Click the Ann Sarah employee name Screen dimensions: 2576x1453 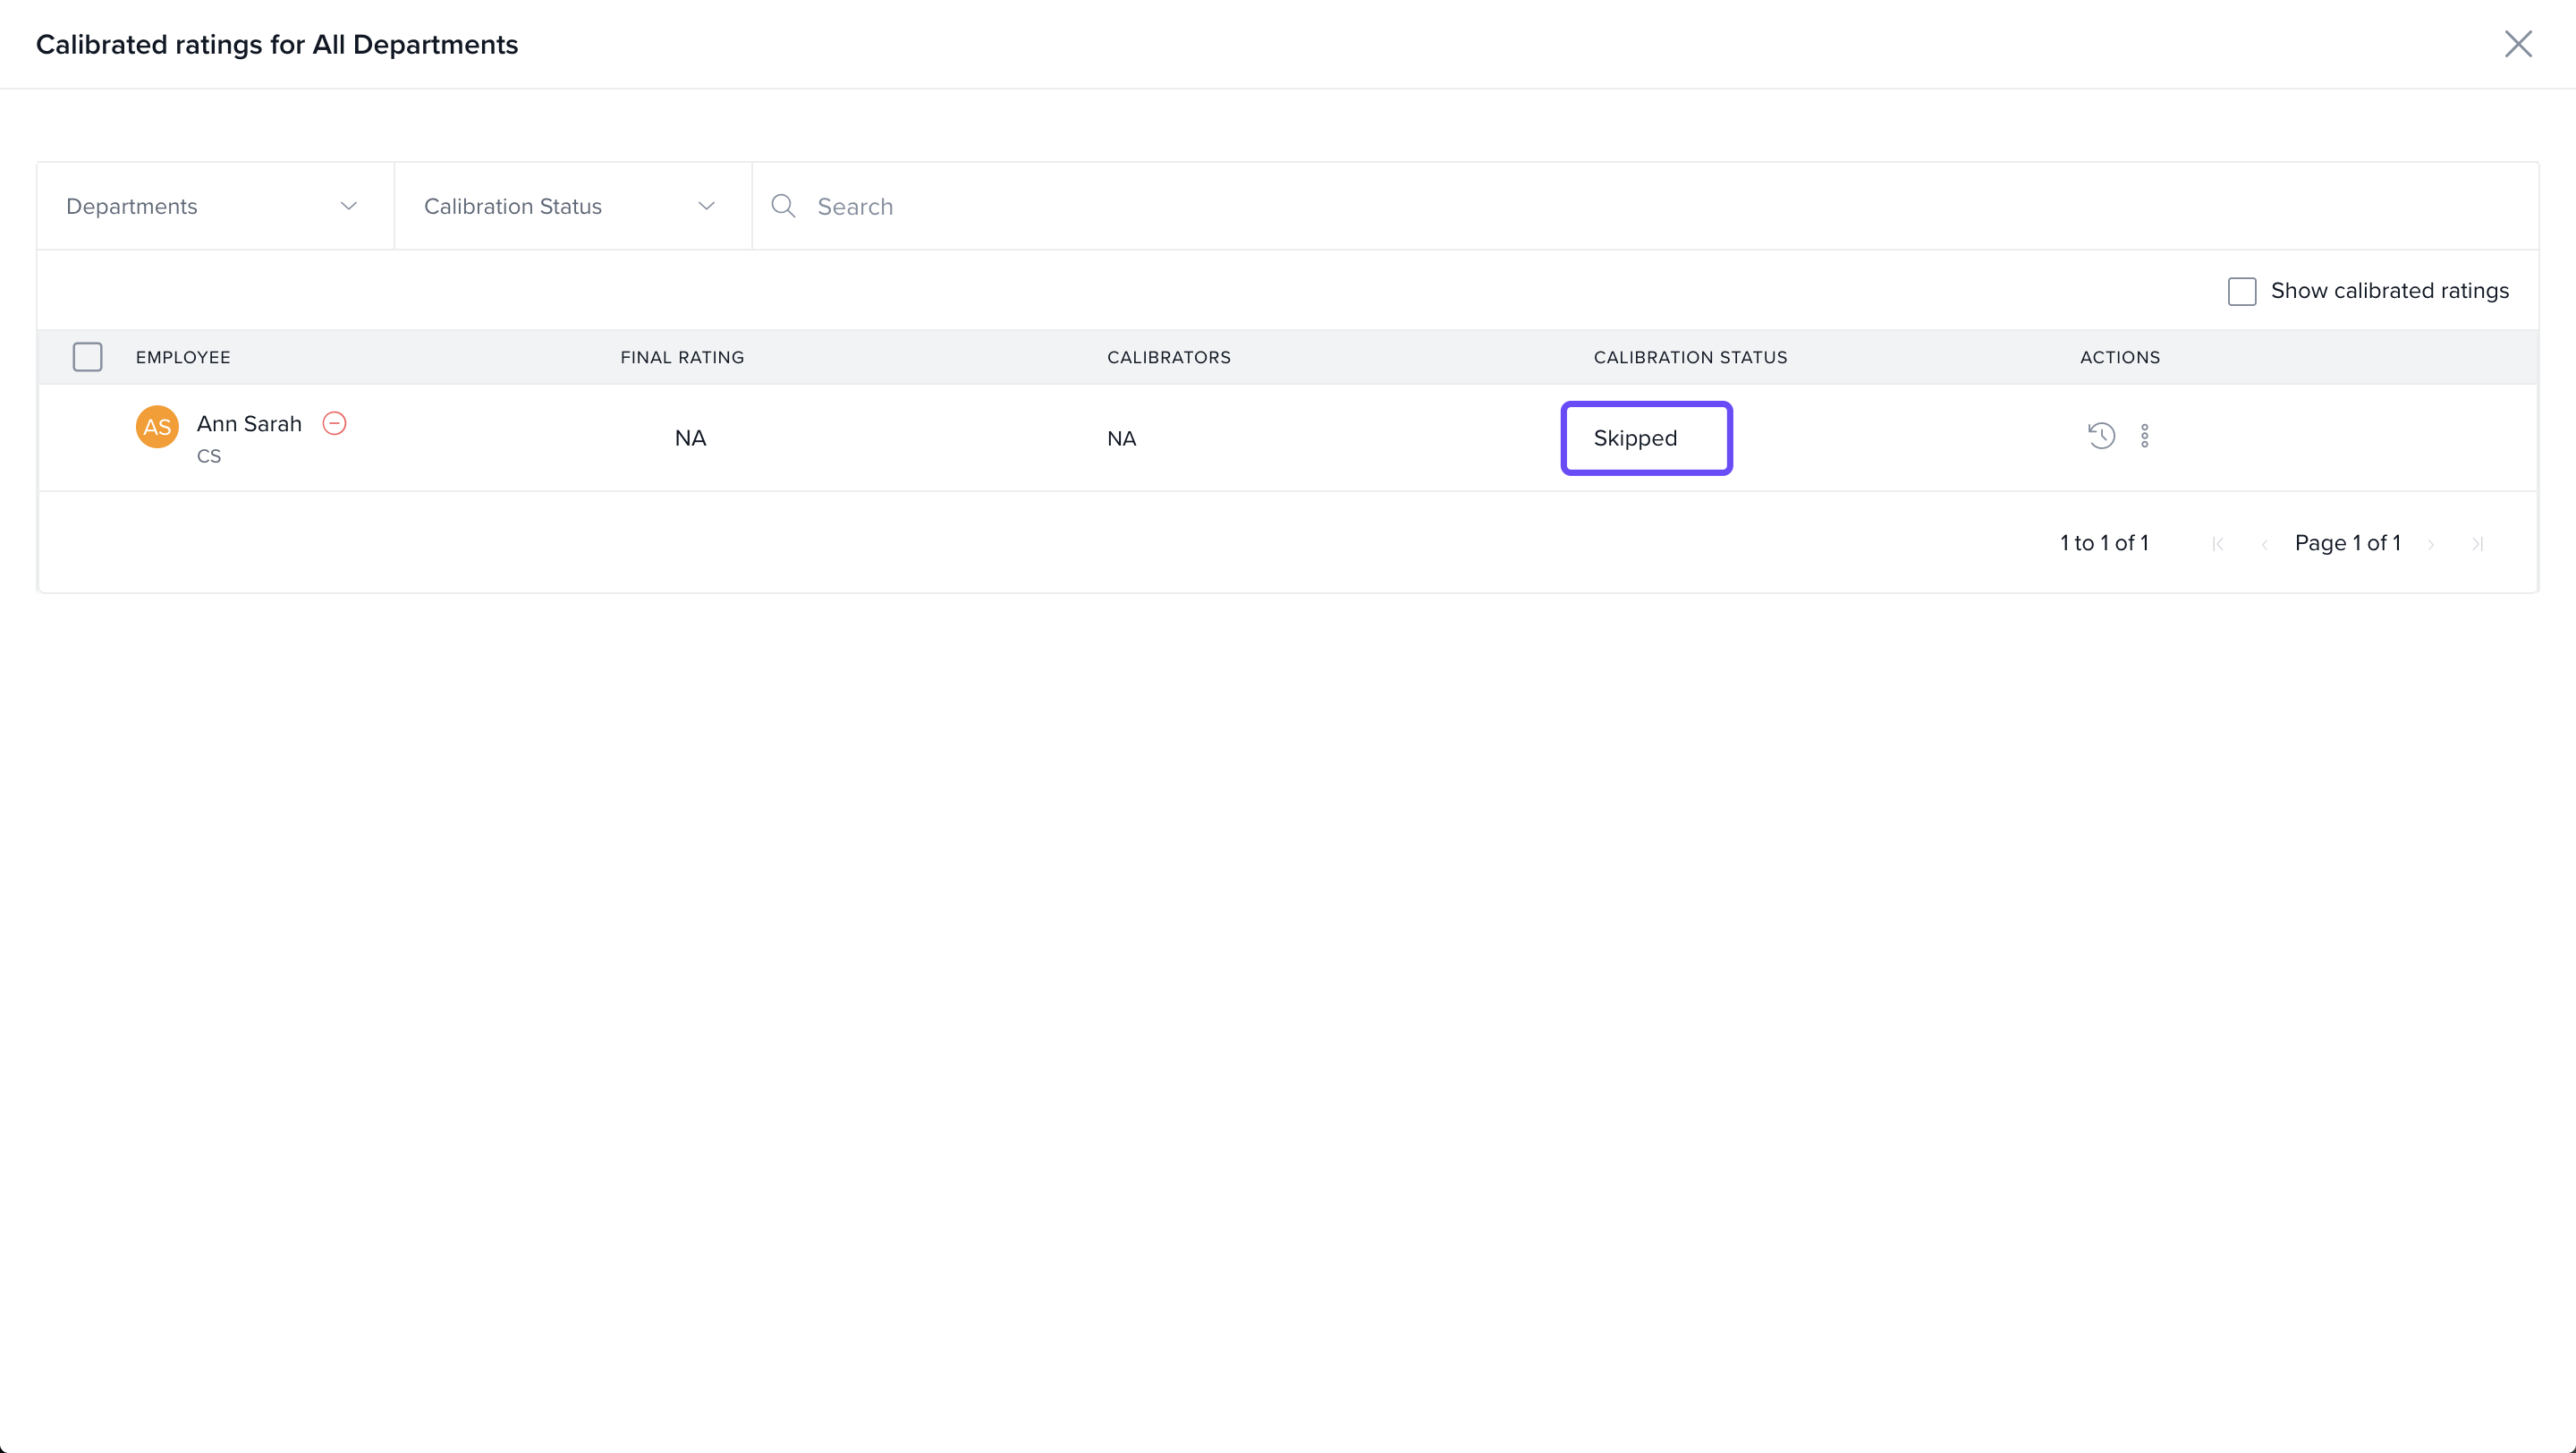[249, 424]
